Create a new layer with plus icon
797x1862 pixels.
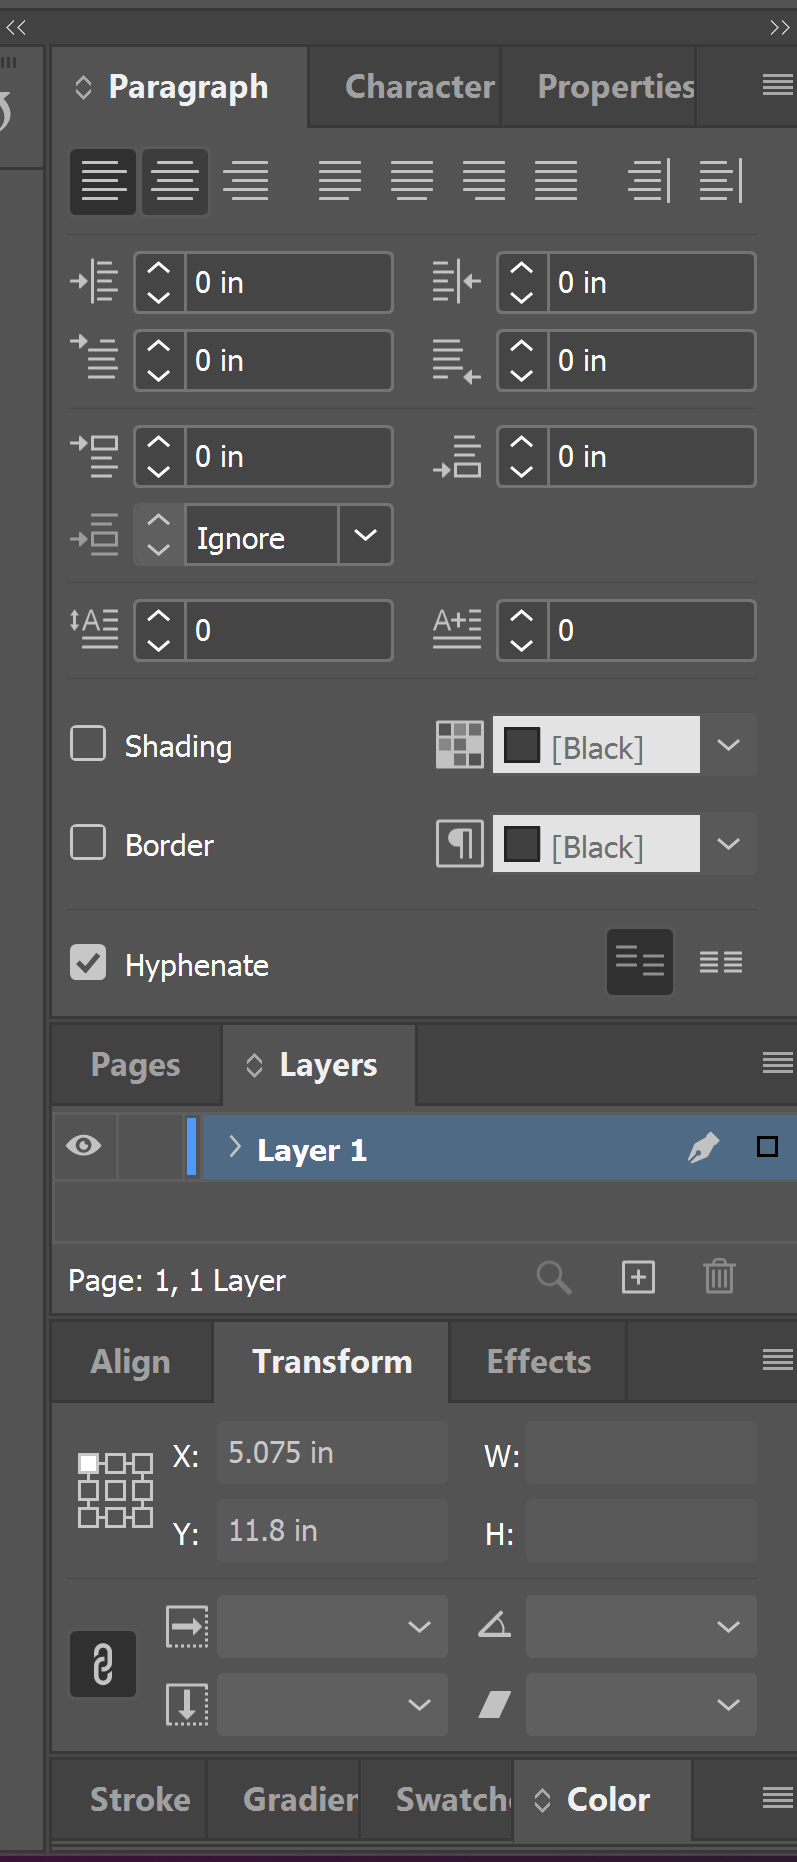638,1277
